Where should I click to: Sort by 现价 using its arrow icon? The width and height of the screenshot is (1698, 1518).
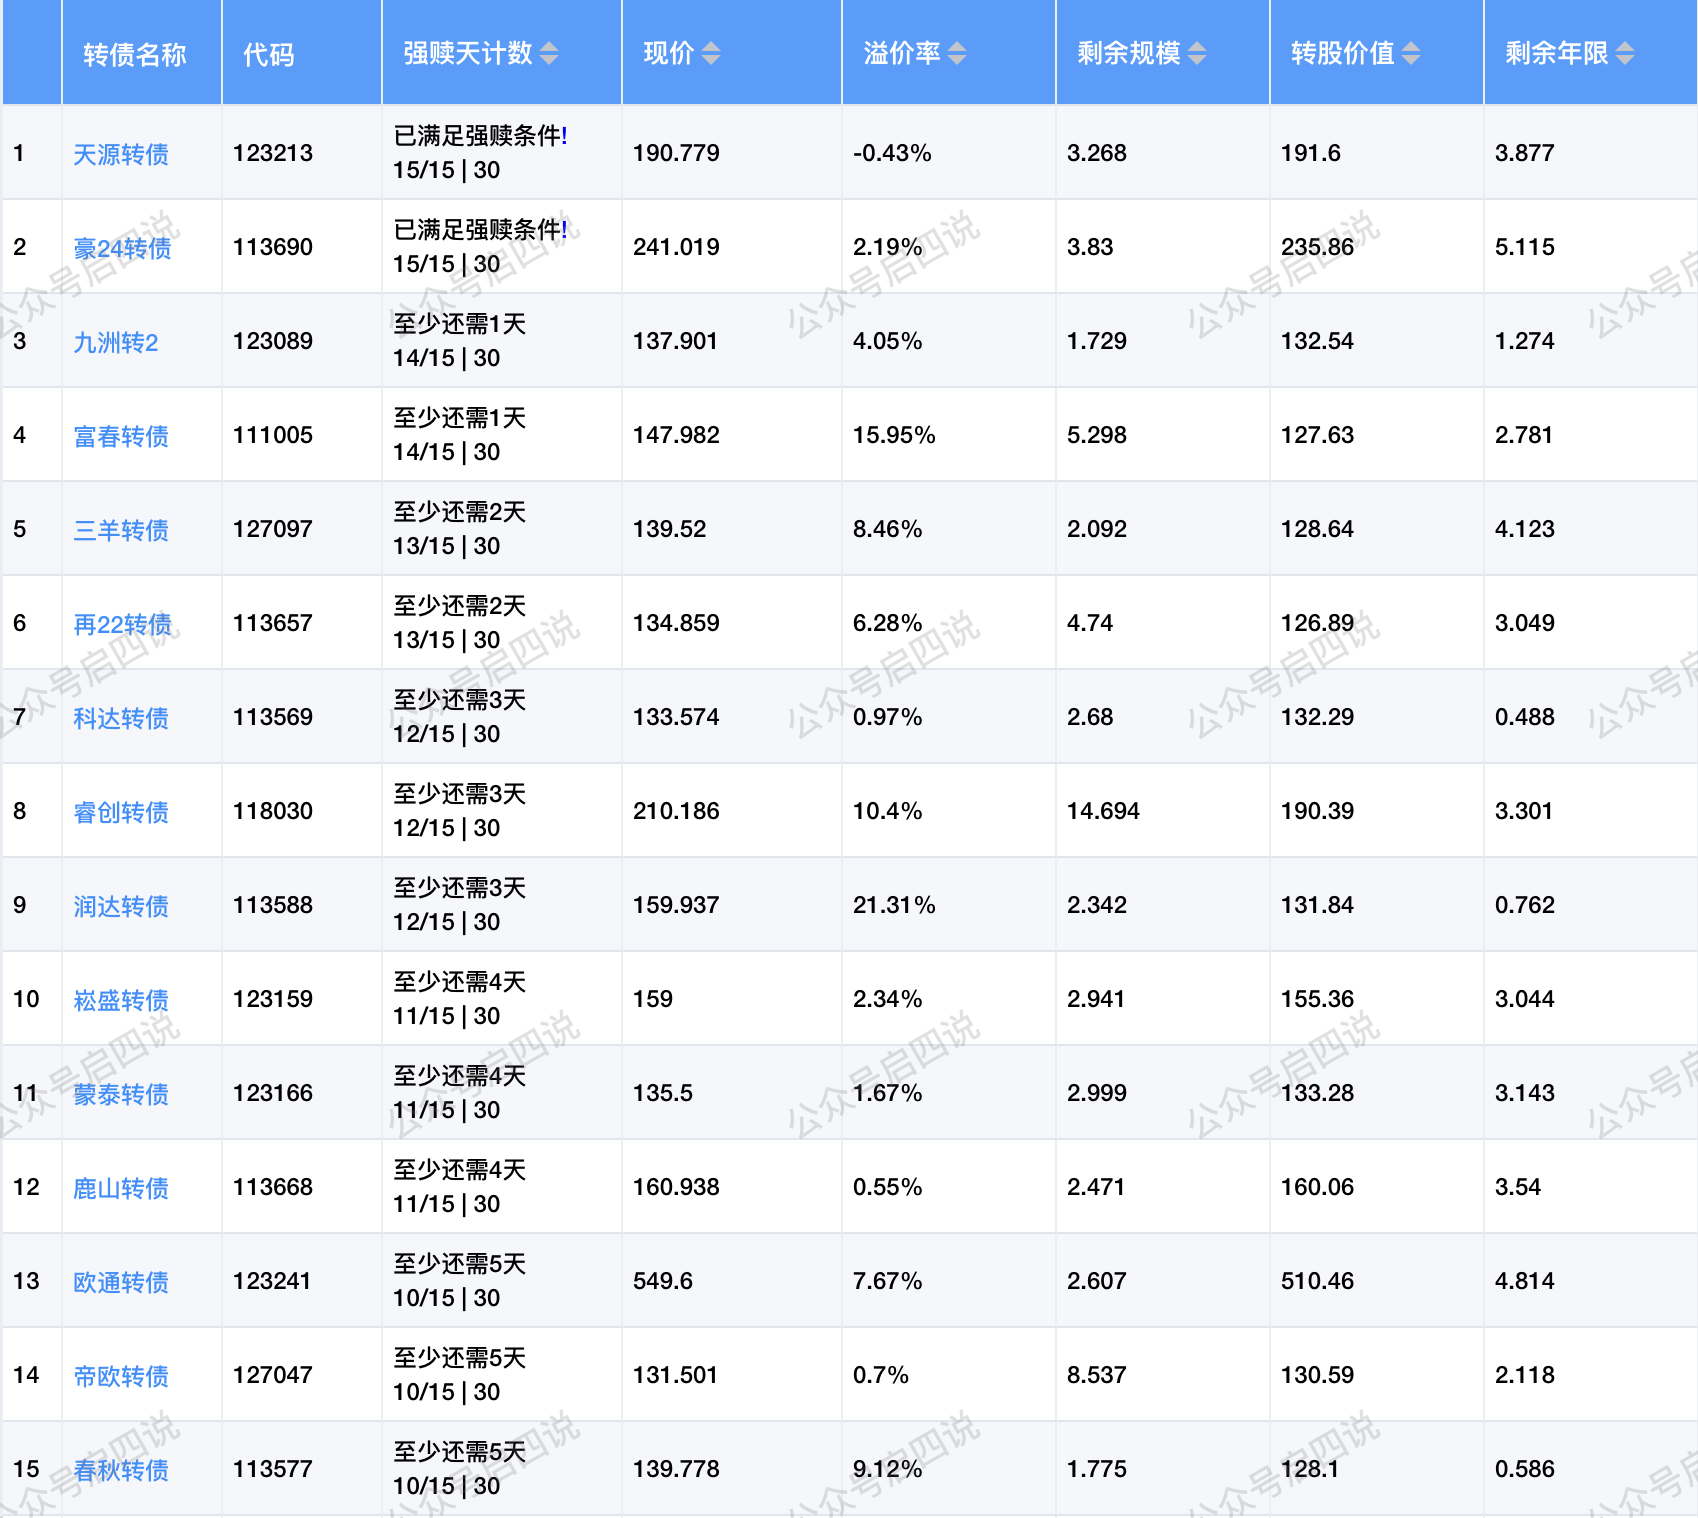point(710,53)
